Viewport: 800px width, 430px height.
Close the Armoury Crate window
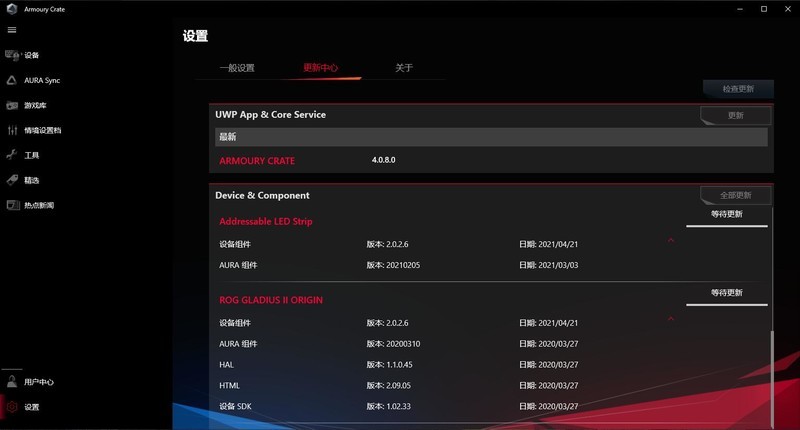tap(788, 9)
